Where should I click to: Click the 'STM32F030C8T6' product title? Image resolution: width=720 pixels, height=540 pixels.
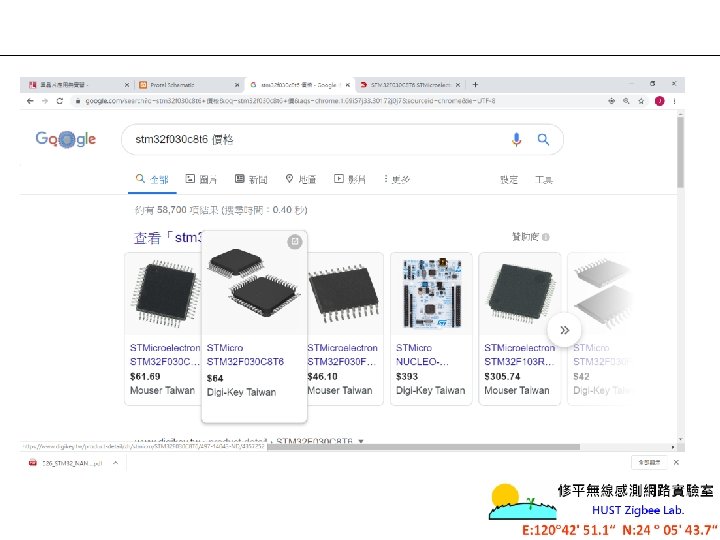pos(245,362)
